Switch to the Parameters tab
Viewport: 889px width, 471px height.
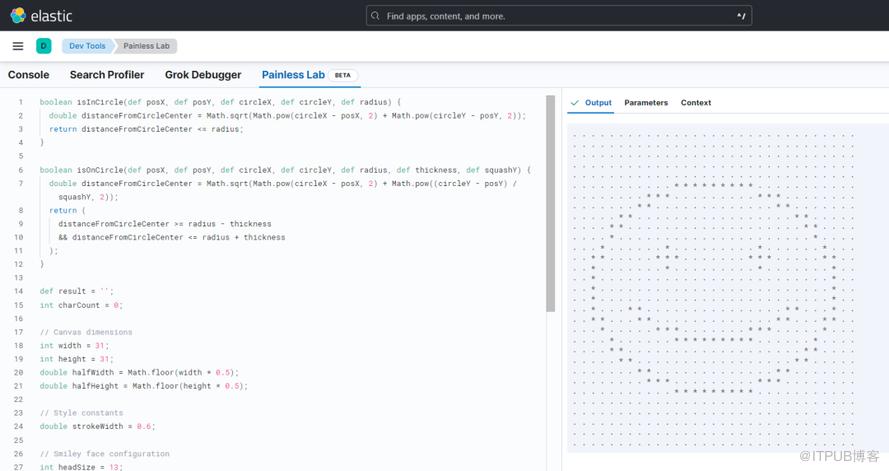646,103
